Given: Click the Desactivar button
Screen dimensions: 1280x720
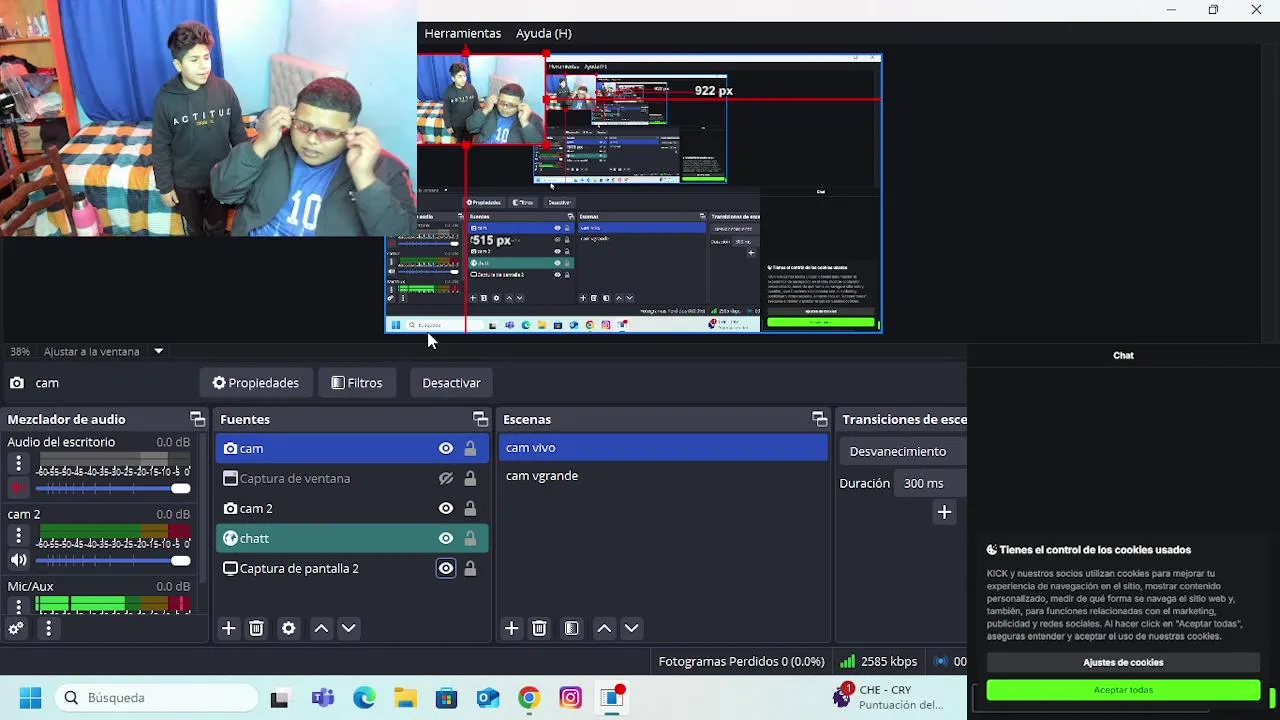Looking at the screenshot, I should (451, 383).
